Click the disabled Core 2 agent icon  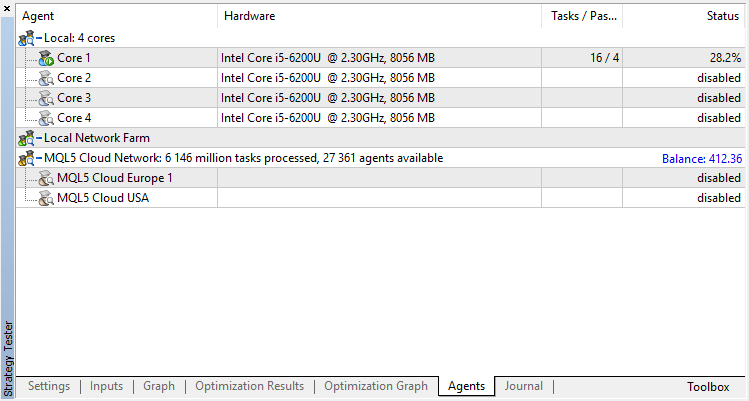[46, 78]
